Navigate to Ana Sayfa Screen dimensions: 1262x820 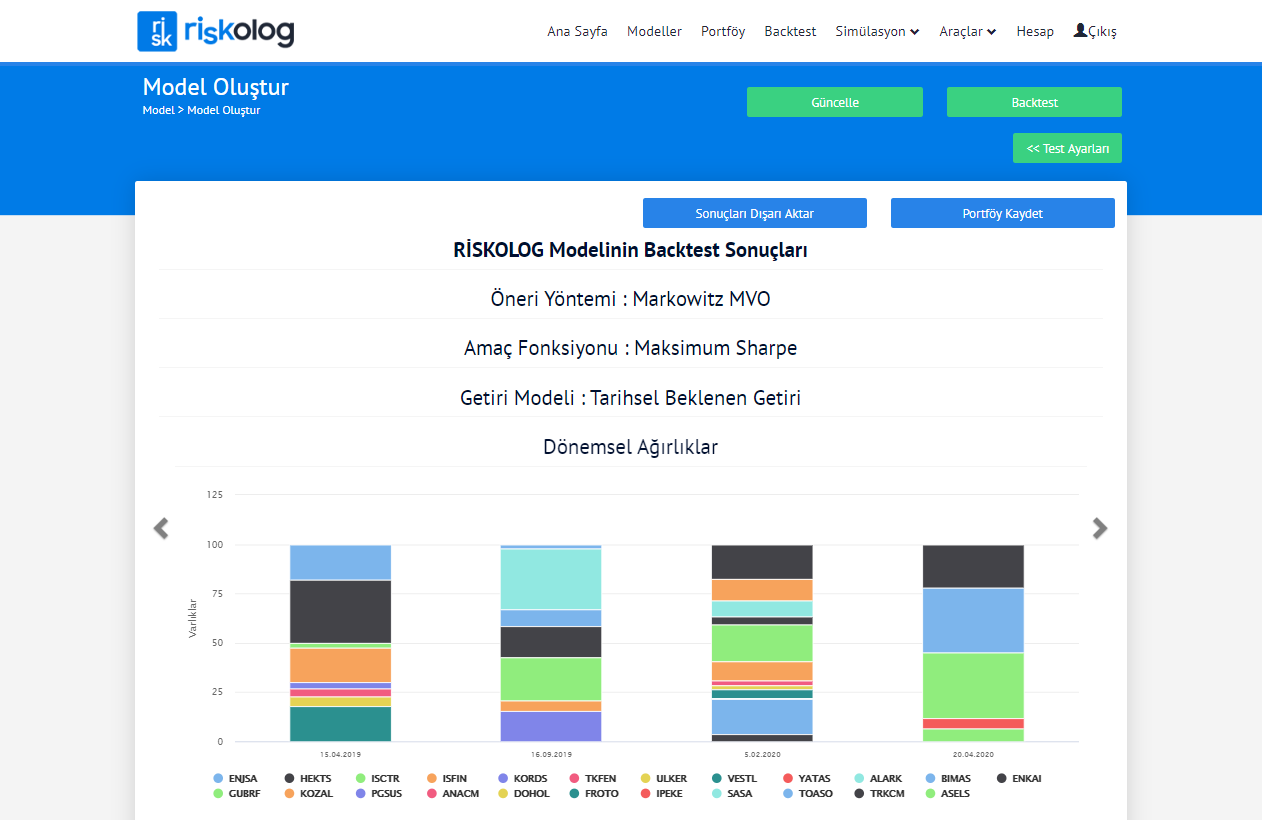click(x=577, y=32)
